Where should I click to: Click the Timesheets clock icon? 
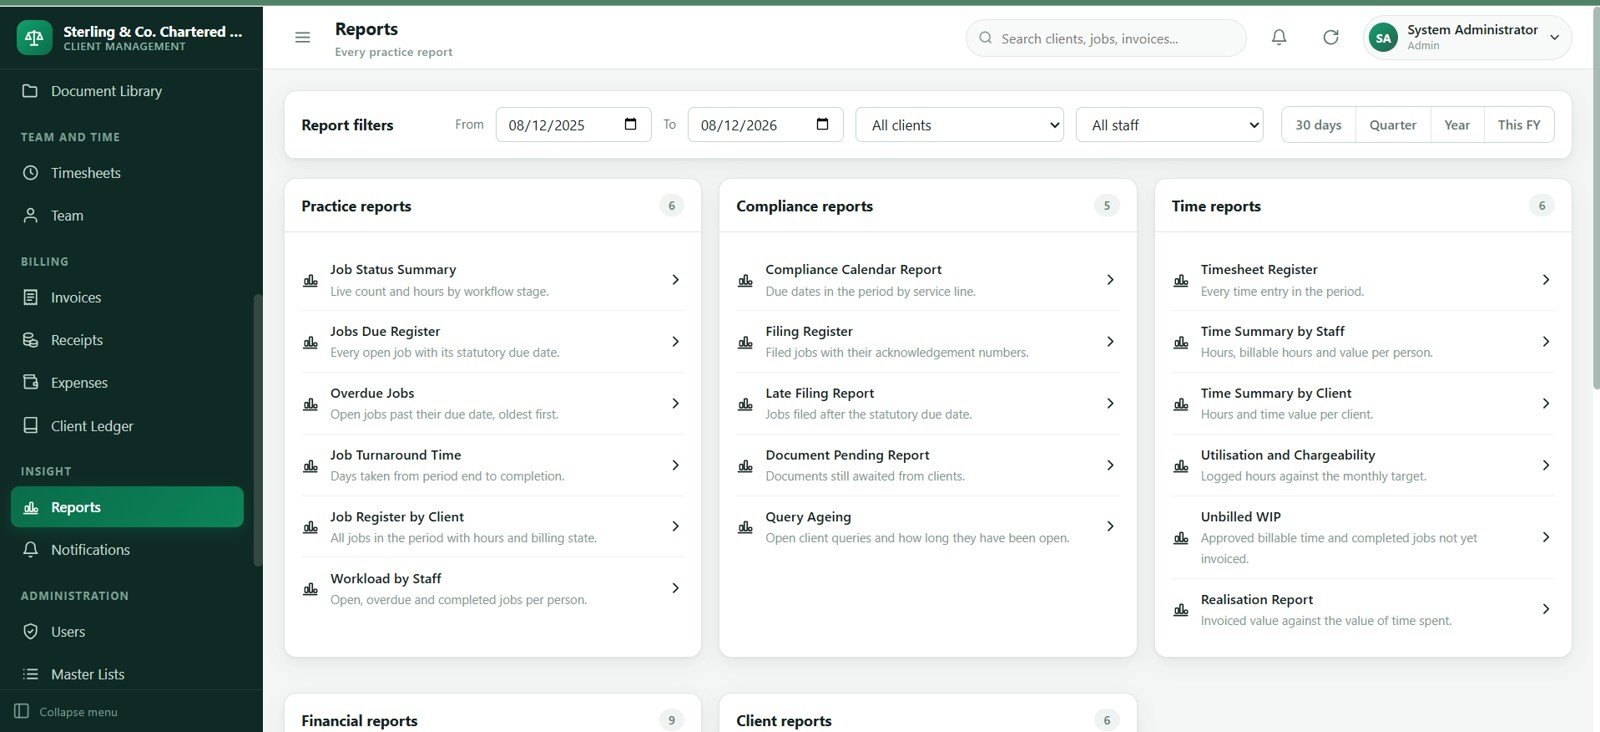click(x=31, y=173)
